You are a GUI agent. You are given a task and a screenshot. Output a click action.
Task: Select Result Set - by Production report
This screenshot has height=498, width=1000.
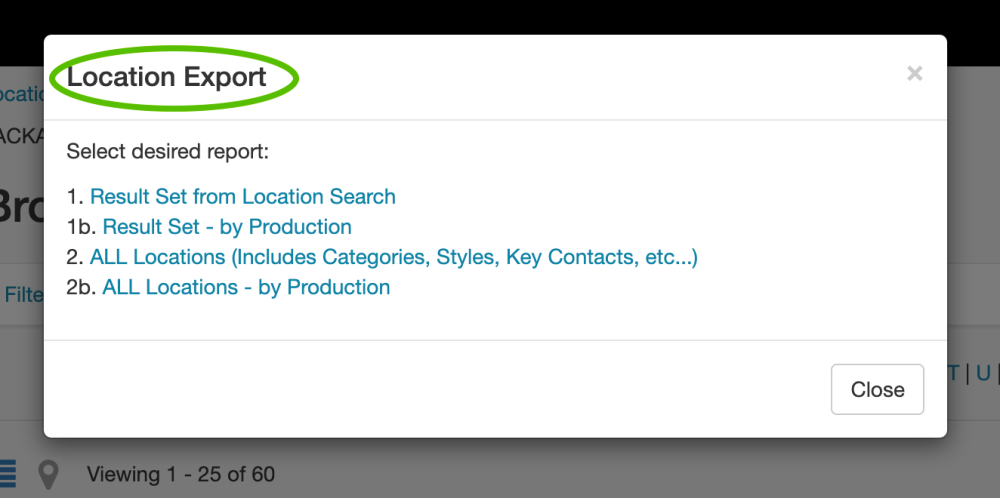[227, 227]
